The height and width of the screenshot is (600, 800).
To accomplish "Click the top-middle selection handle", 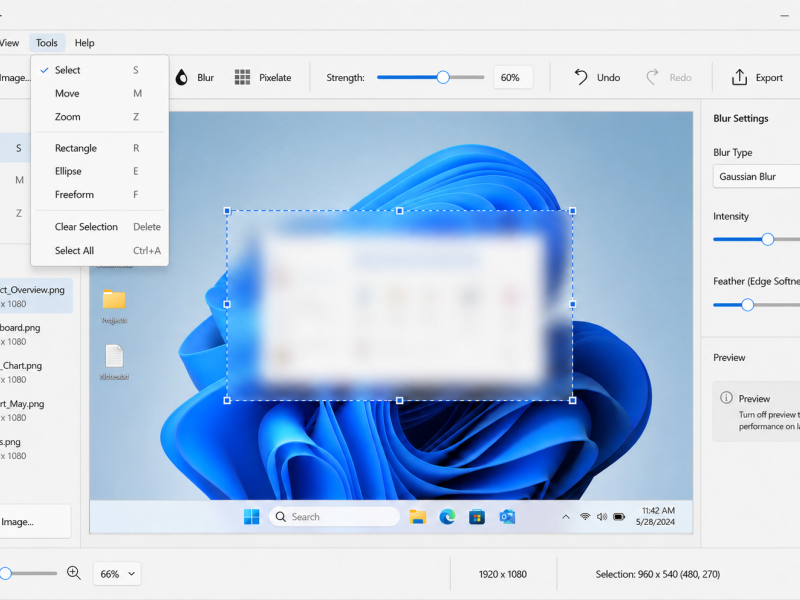I will (399, 211).
